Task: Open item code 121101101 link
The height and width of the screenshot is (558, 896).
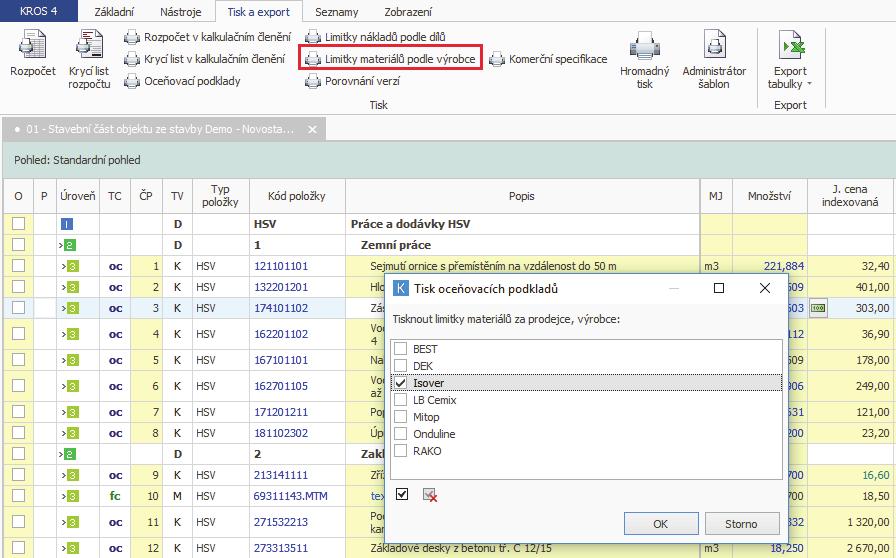Action: click(281, 266)
